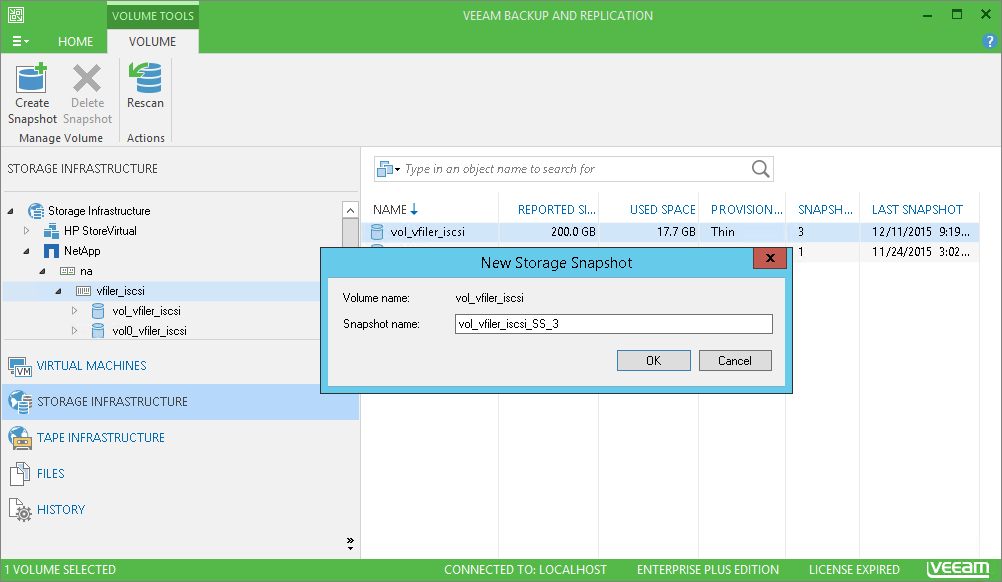Close the New Storage Snapshot dialog

(x=770, y=258)
